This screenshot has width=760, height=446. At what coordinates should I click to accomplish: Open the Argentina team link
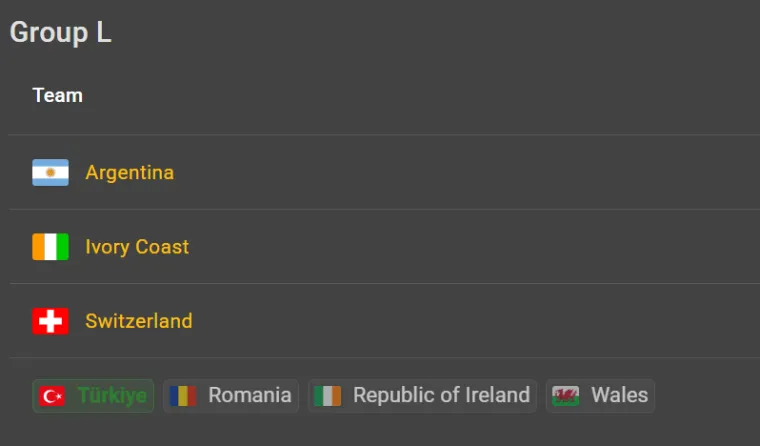[x=130, y=173]
